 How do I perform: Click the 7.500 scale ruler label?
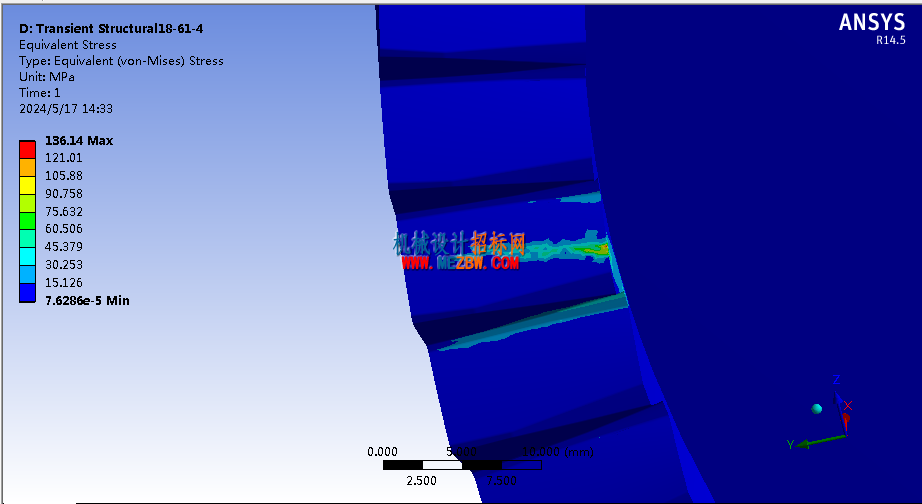(x=502, y=481)
